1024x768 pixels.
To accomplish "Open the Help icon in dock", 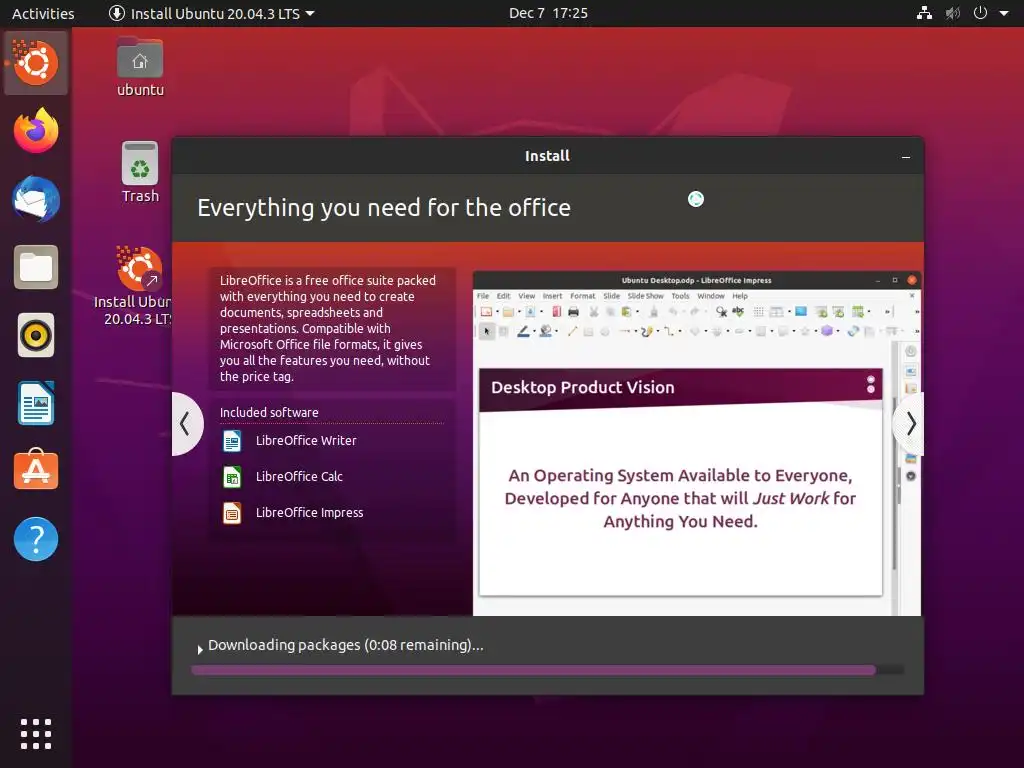I will pyautogui.click(x=36, y=539).
